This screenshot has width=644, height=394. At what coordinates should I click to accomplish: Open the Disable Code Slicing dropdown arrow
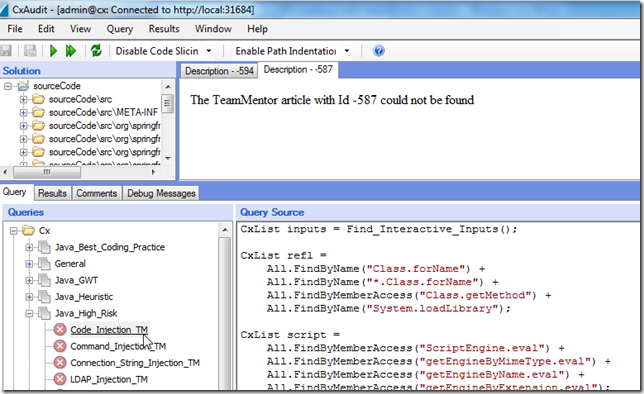point(209,51)
